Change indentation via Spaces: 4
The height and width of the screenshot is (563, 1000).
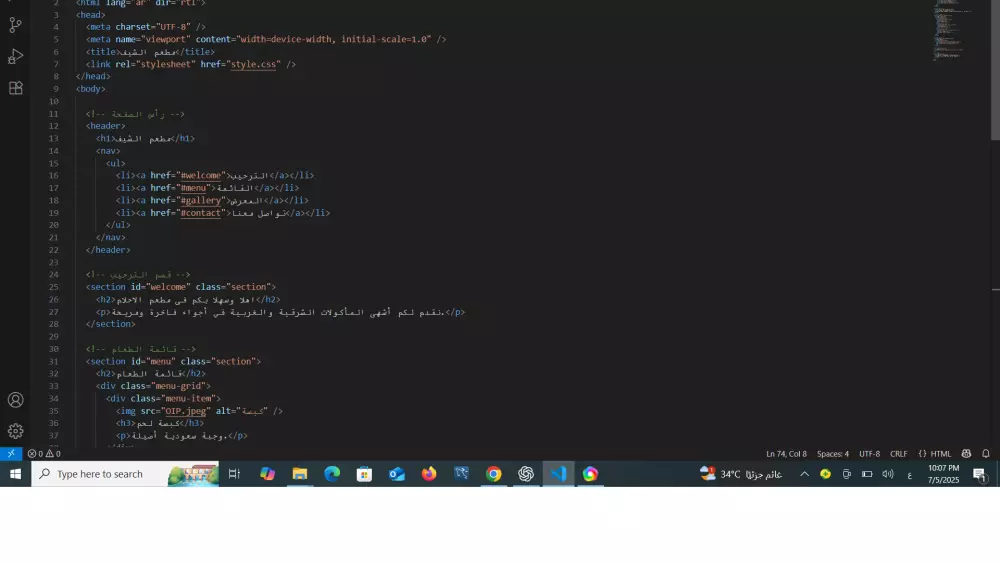coord(832,454)
